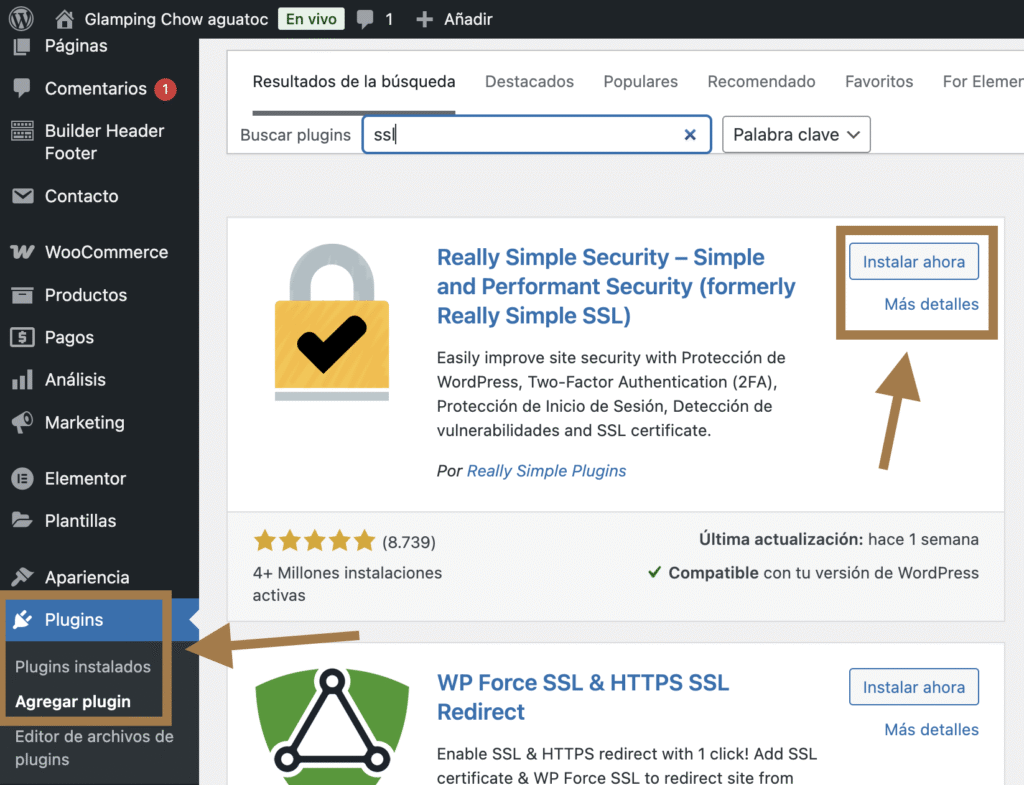The image size is (1024, 785).
Task: Open the Palabra clave dropdown
Action: [x=796, y=134]
